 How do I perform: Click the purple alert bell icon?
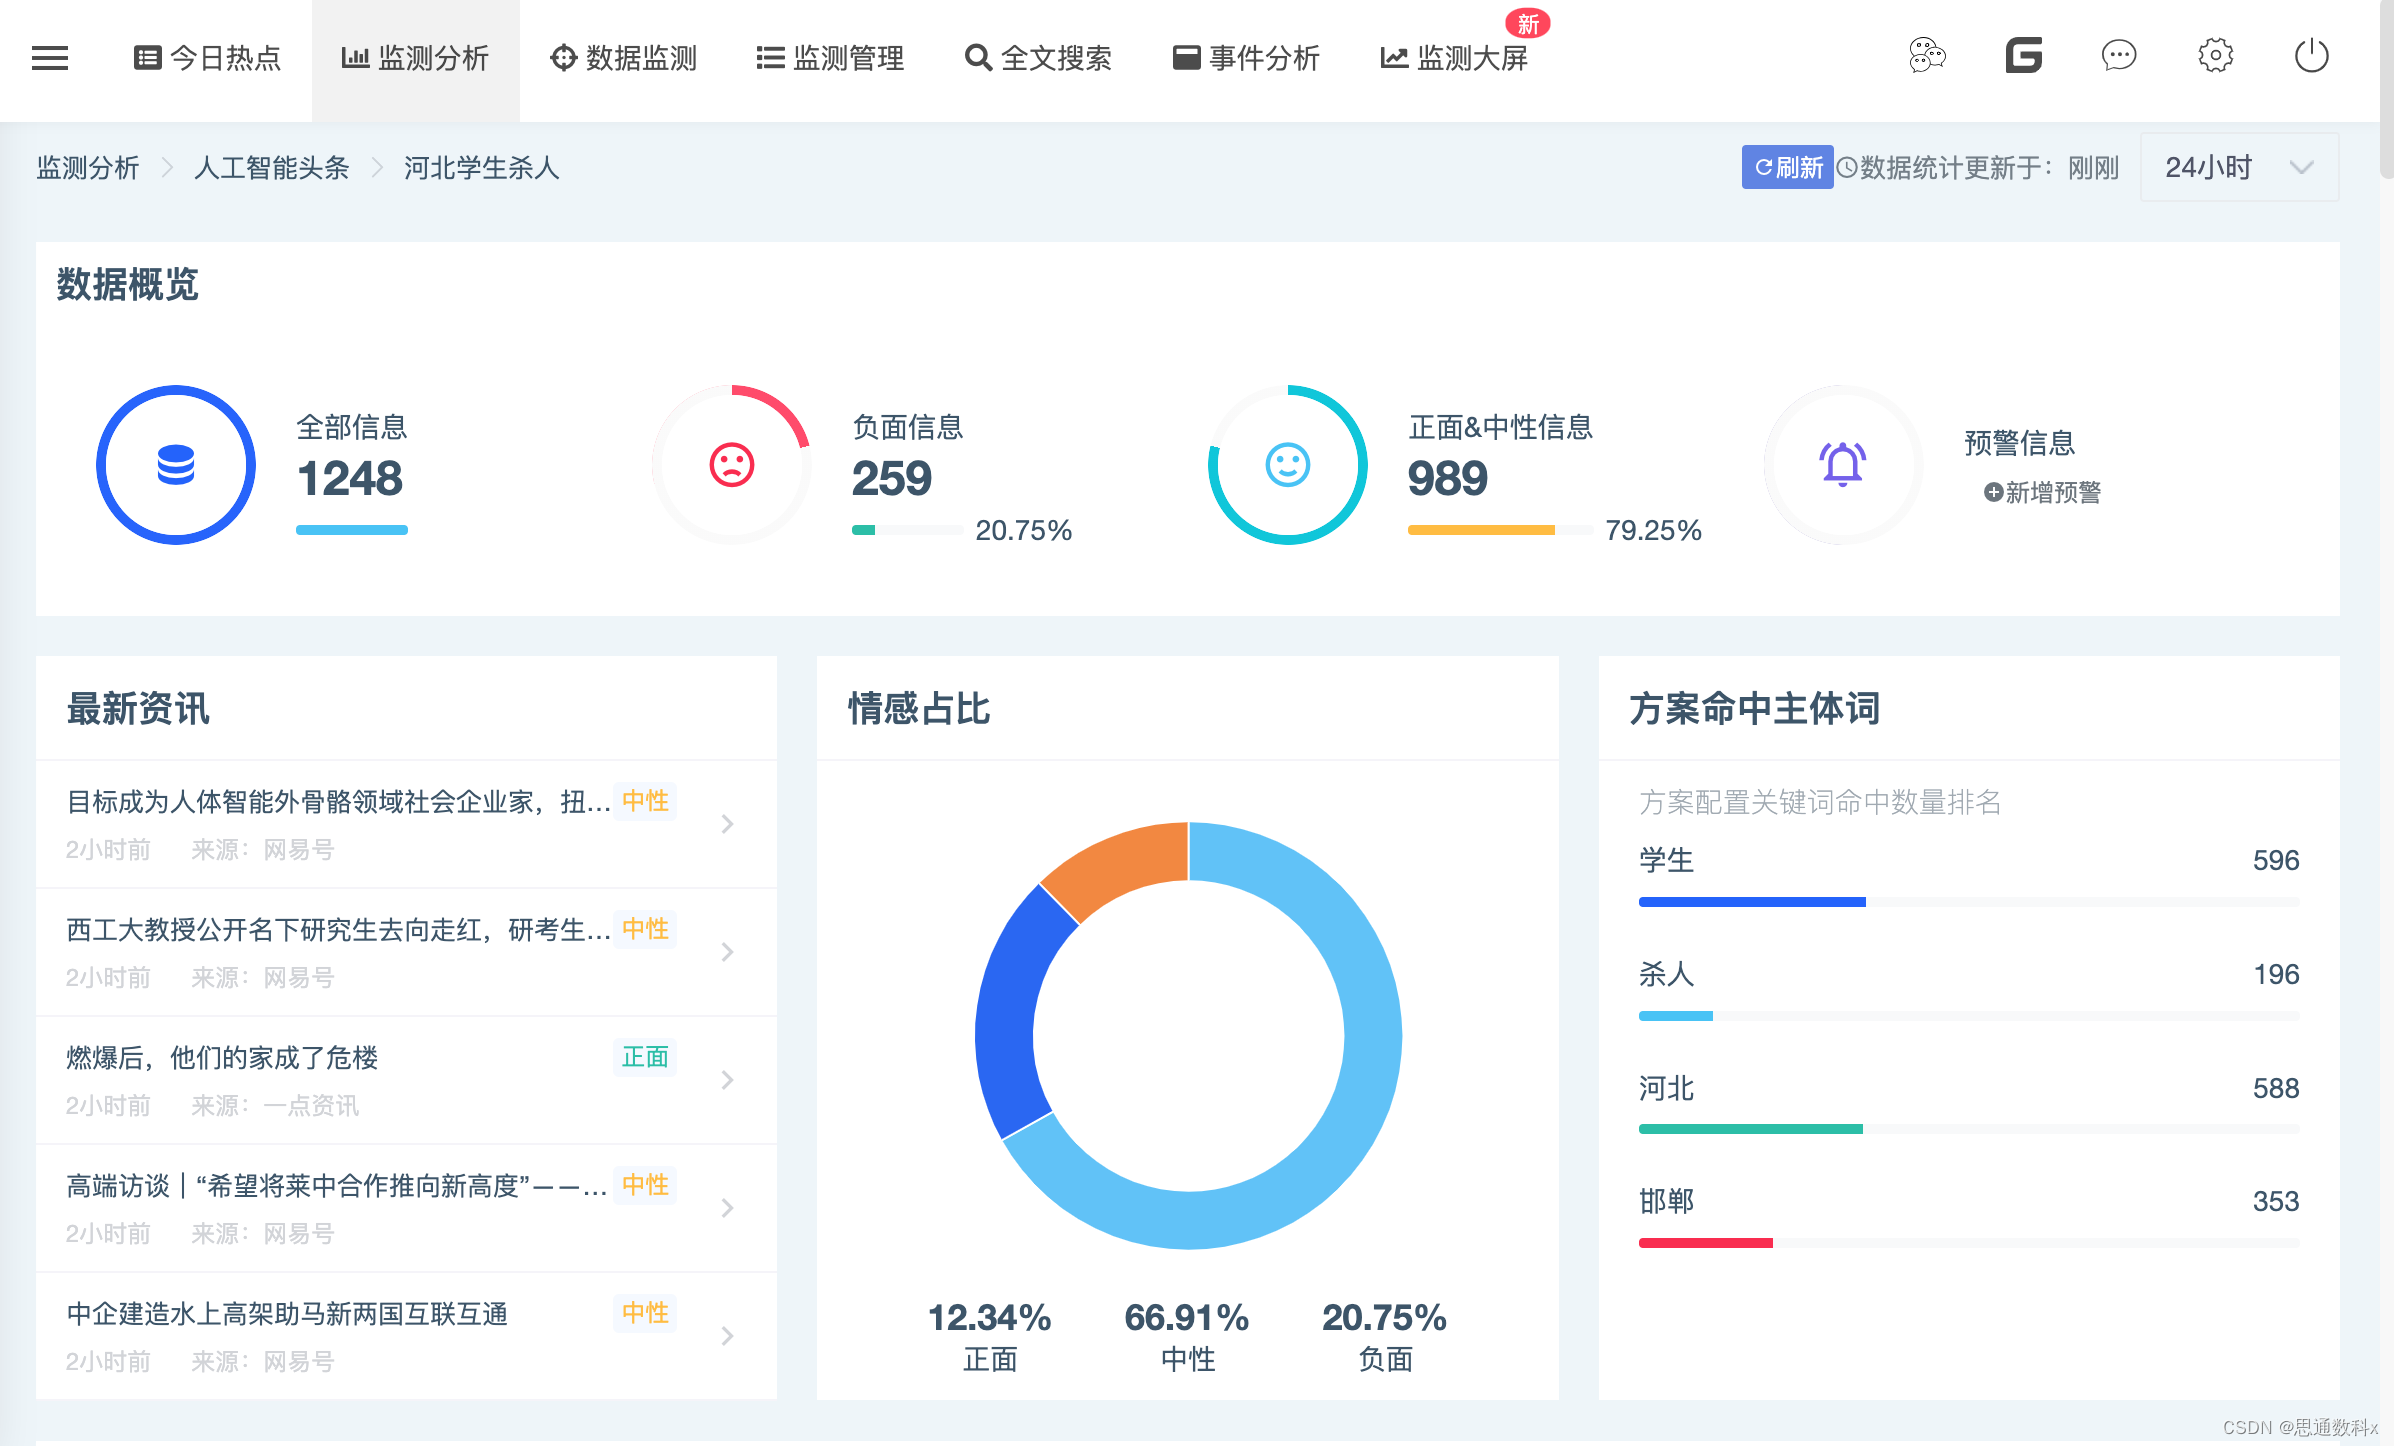1842,465
